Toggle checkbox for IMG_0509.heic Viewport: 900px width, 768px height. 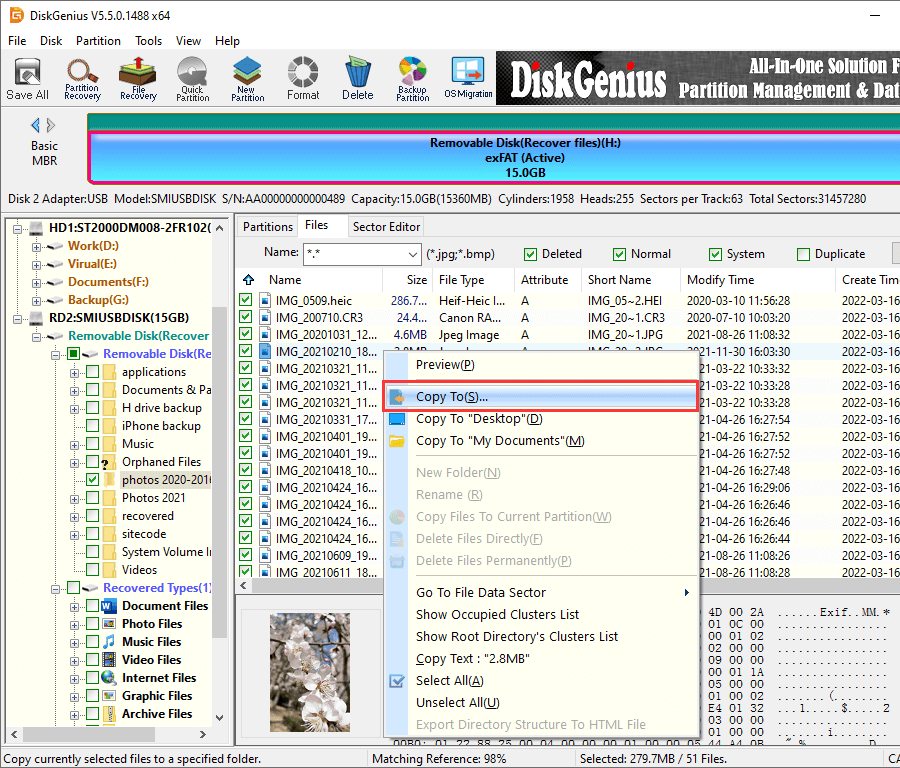click(x=246, y=300)
